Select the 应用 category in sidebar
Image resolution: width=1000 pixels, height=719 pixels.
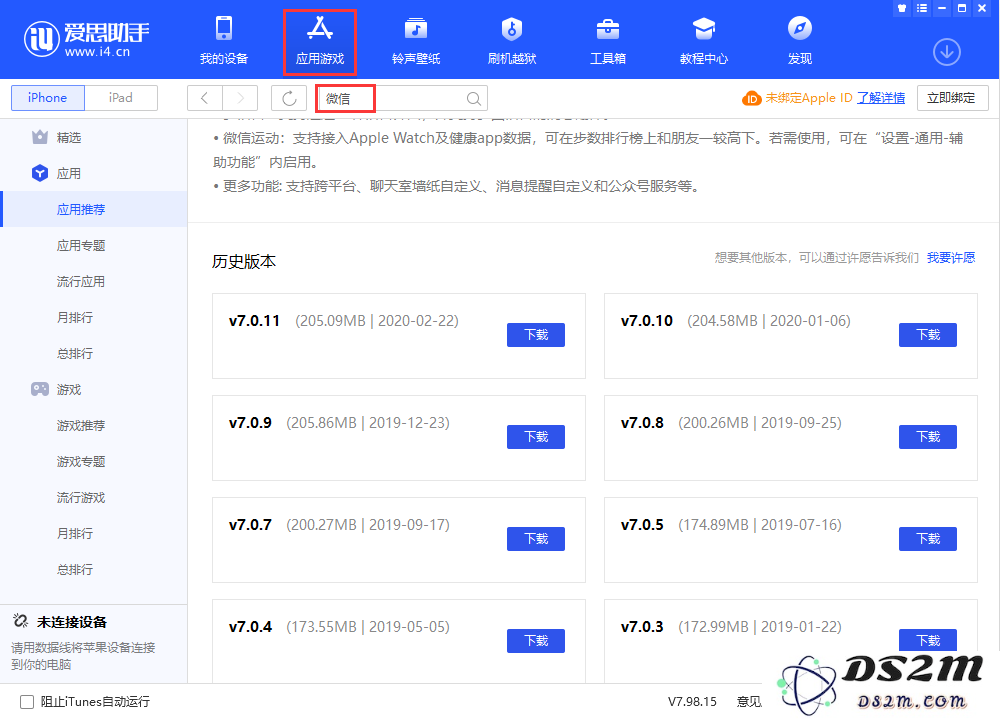click(69, 174)
